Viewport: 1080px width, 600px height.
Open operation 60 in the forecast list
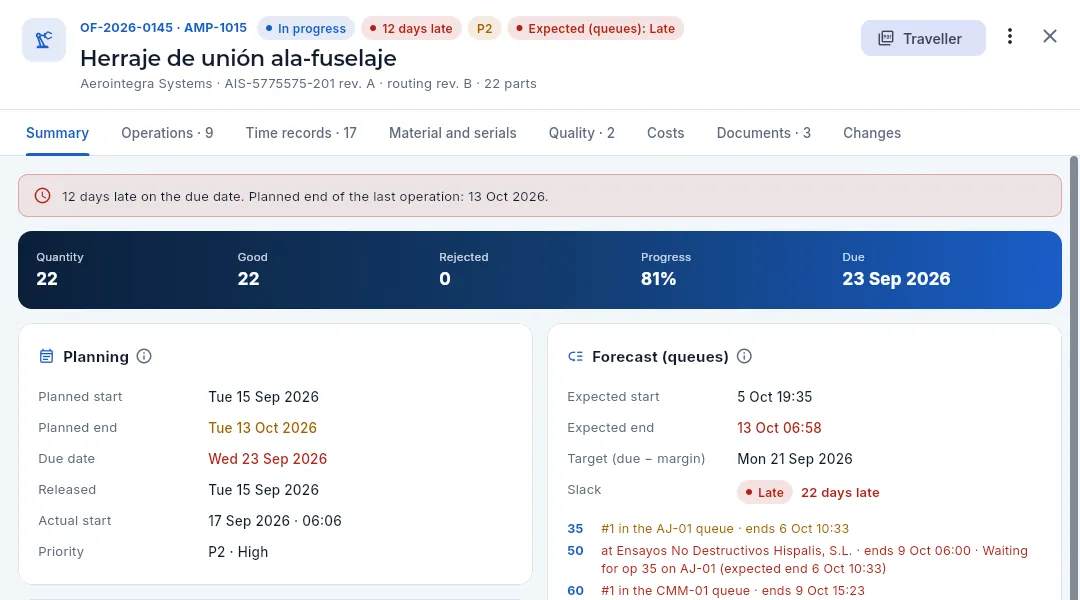575,590
